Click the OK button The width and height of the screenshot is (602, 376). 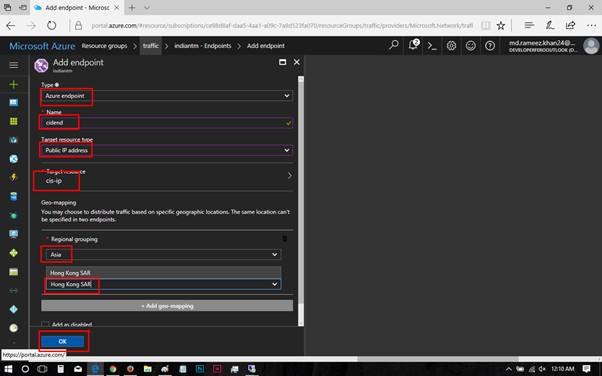click(63, 341)
